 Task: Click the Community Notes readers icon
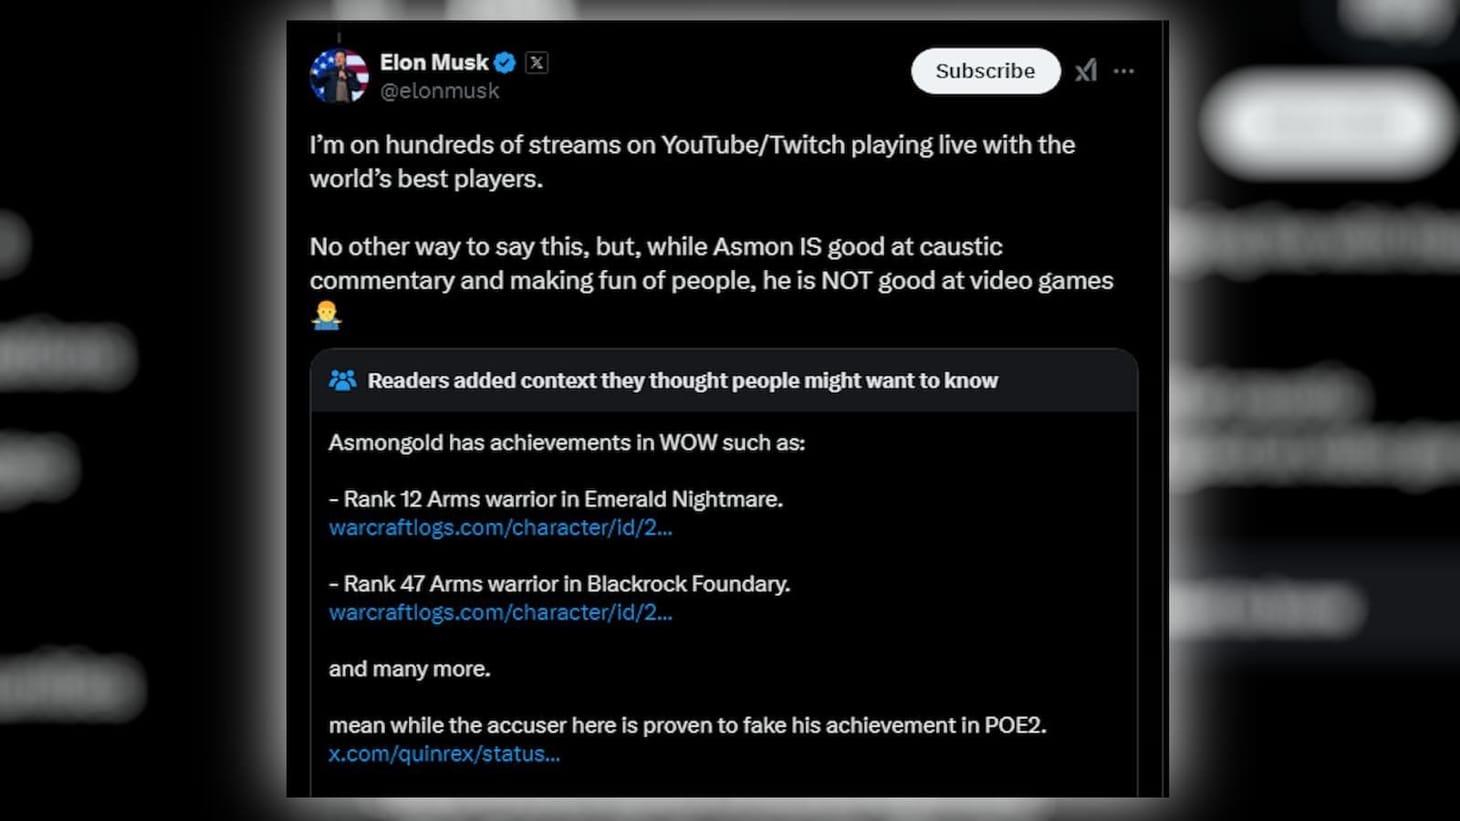[343, 380]
